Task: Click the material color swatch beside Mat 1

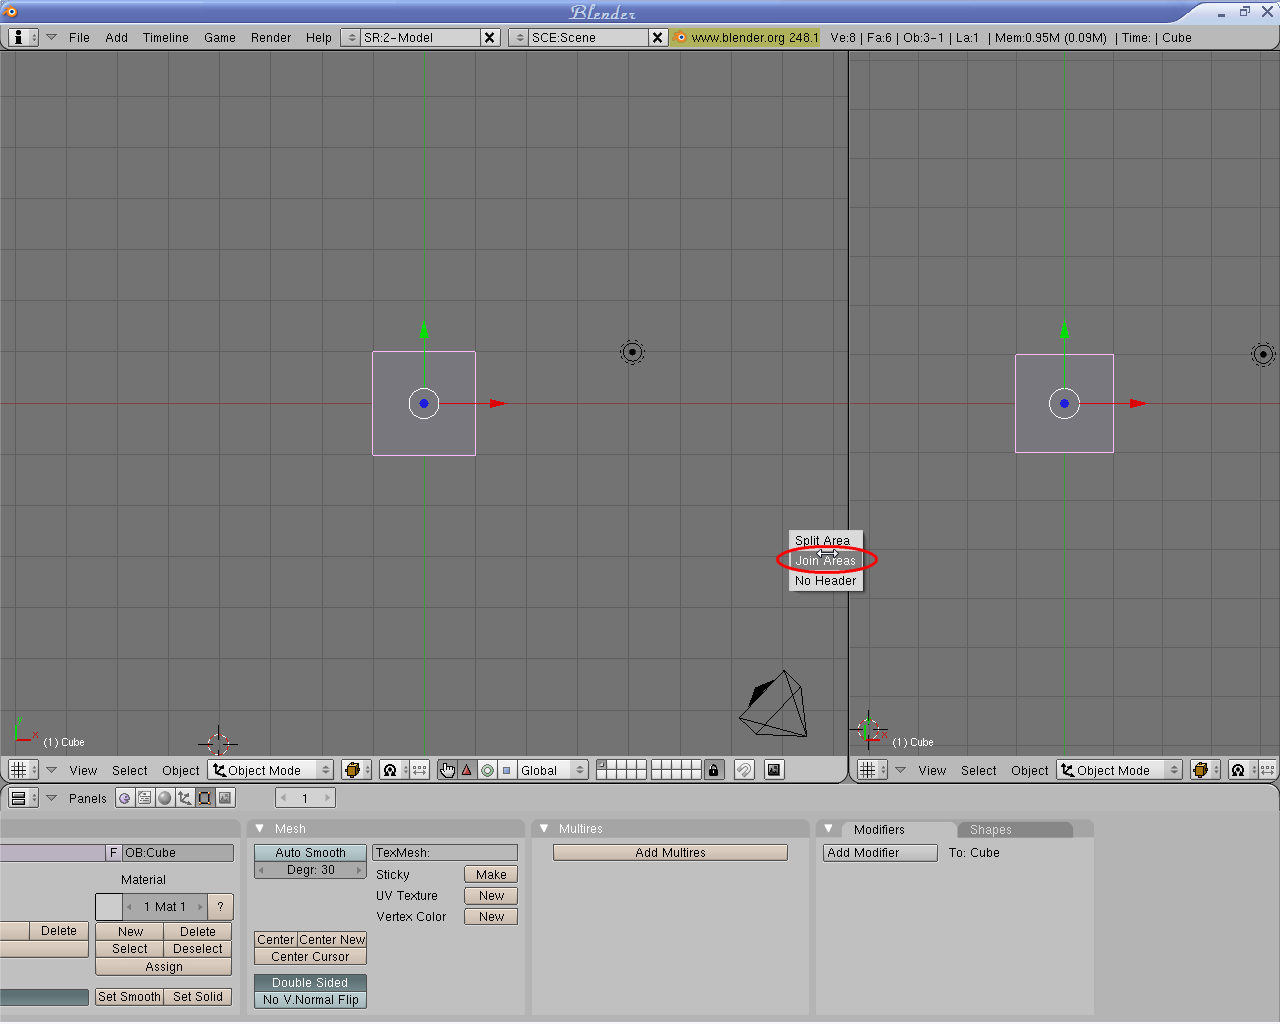Action: (109, 907)
